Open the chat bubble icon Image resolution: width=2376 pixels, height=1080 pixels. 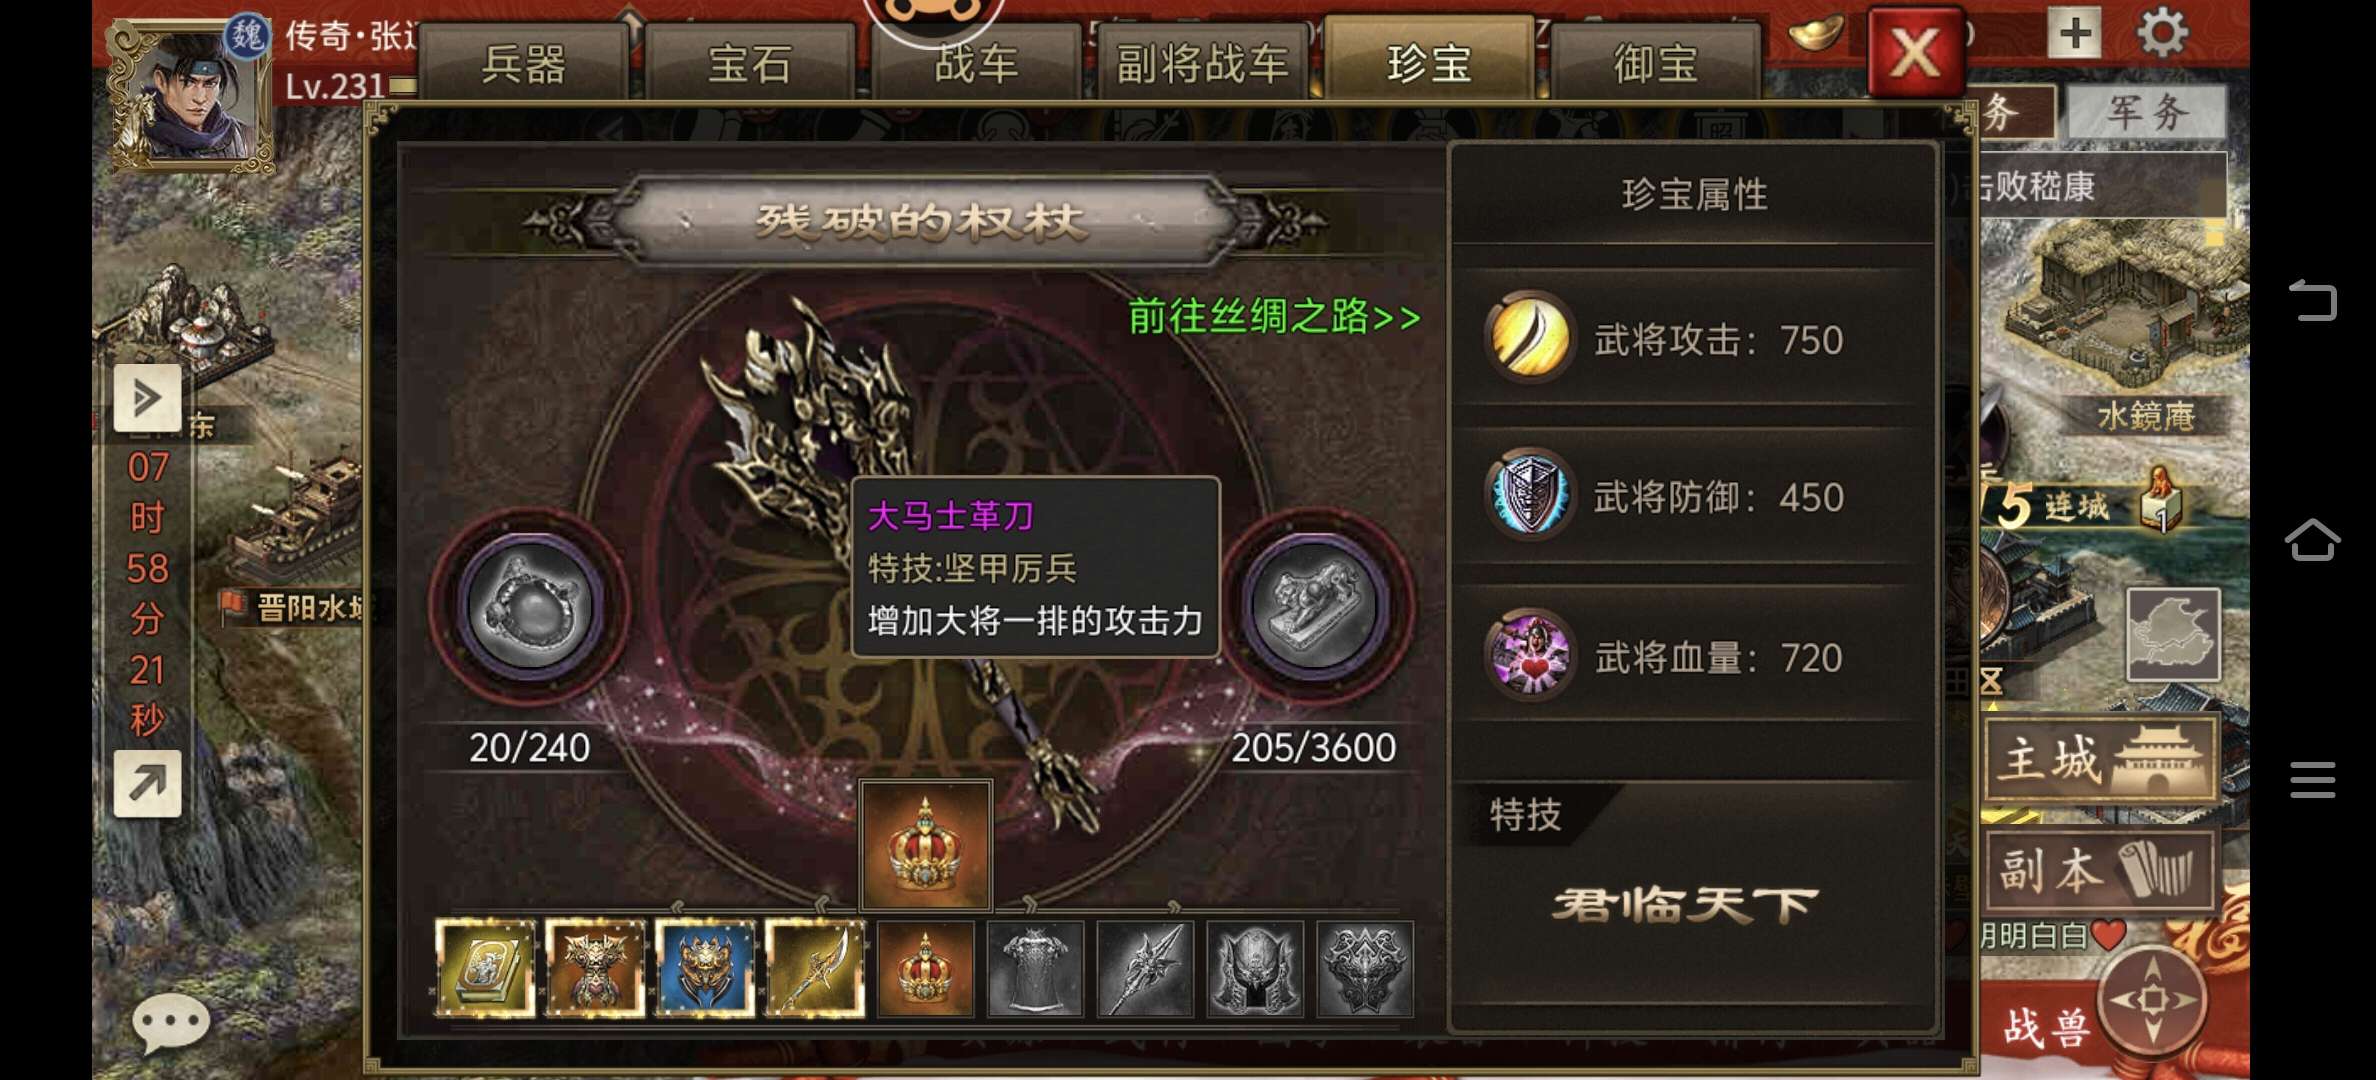(170, 1023)
